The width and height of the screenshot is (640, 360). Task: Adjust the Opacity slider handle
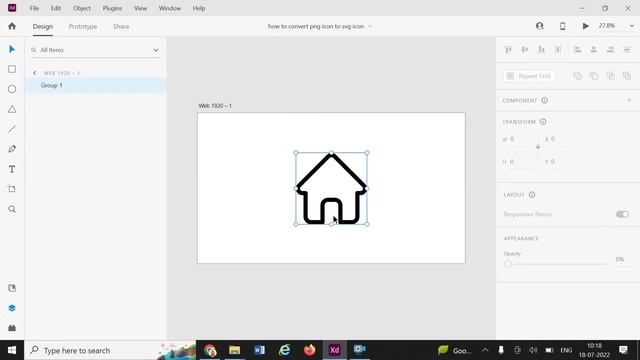pos(508,264)
